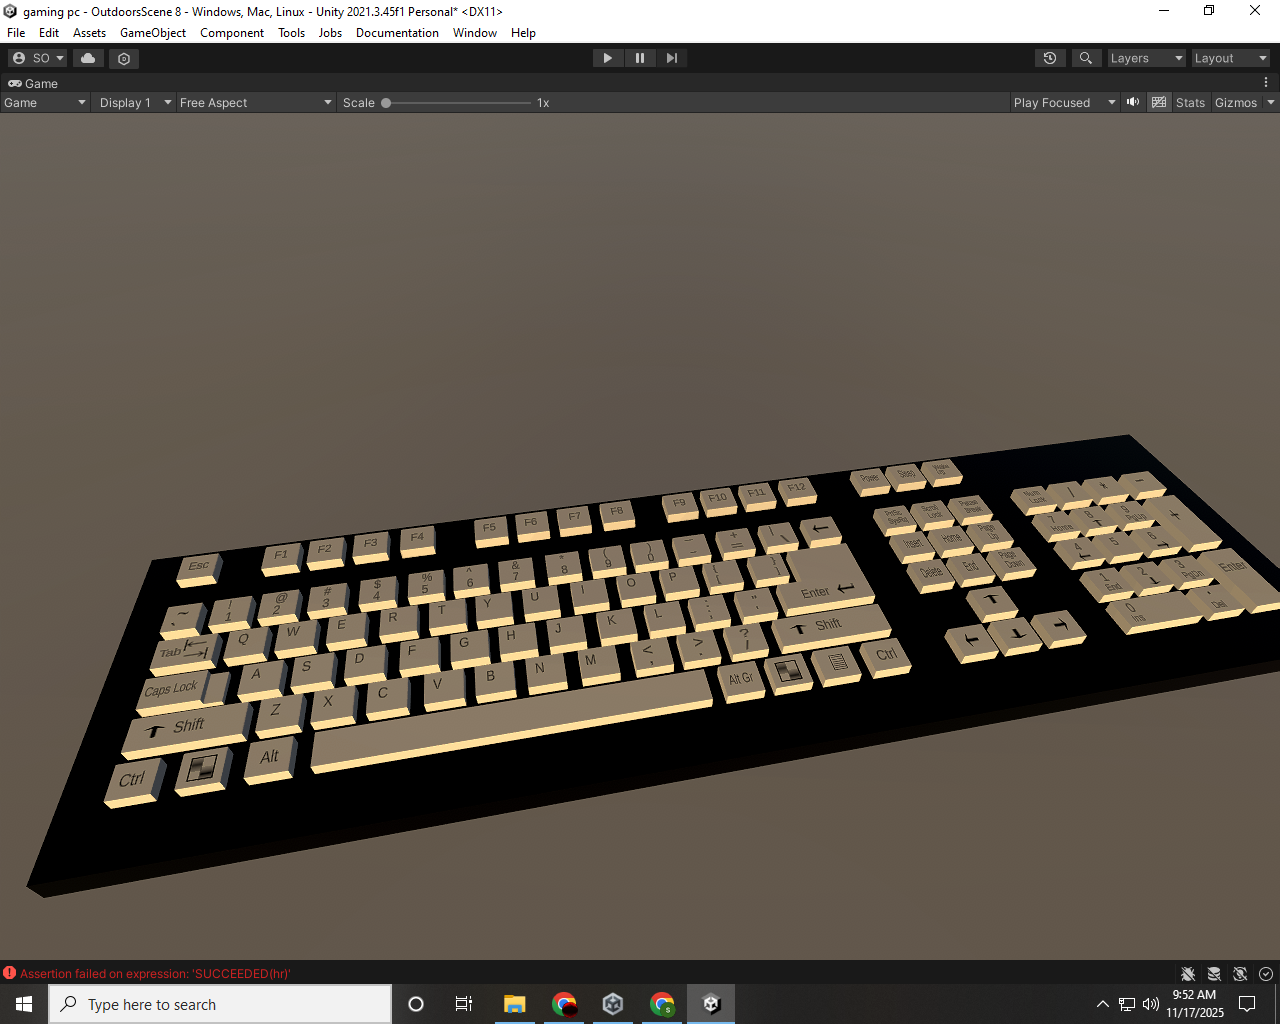Open the Unity search magnifier icon
1280x1024 pixels.
click(1085, 58)
